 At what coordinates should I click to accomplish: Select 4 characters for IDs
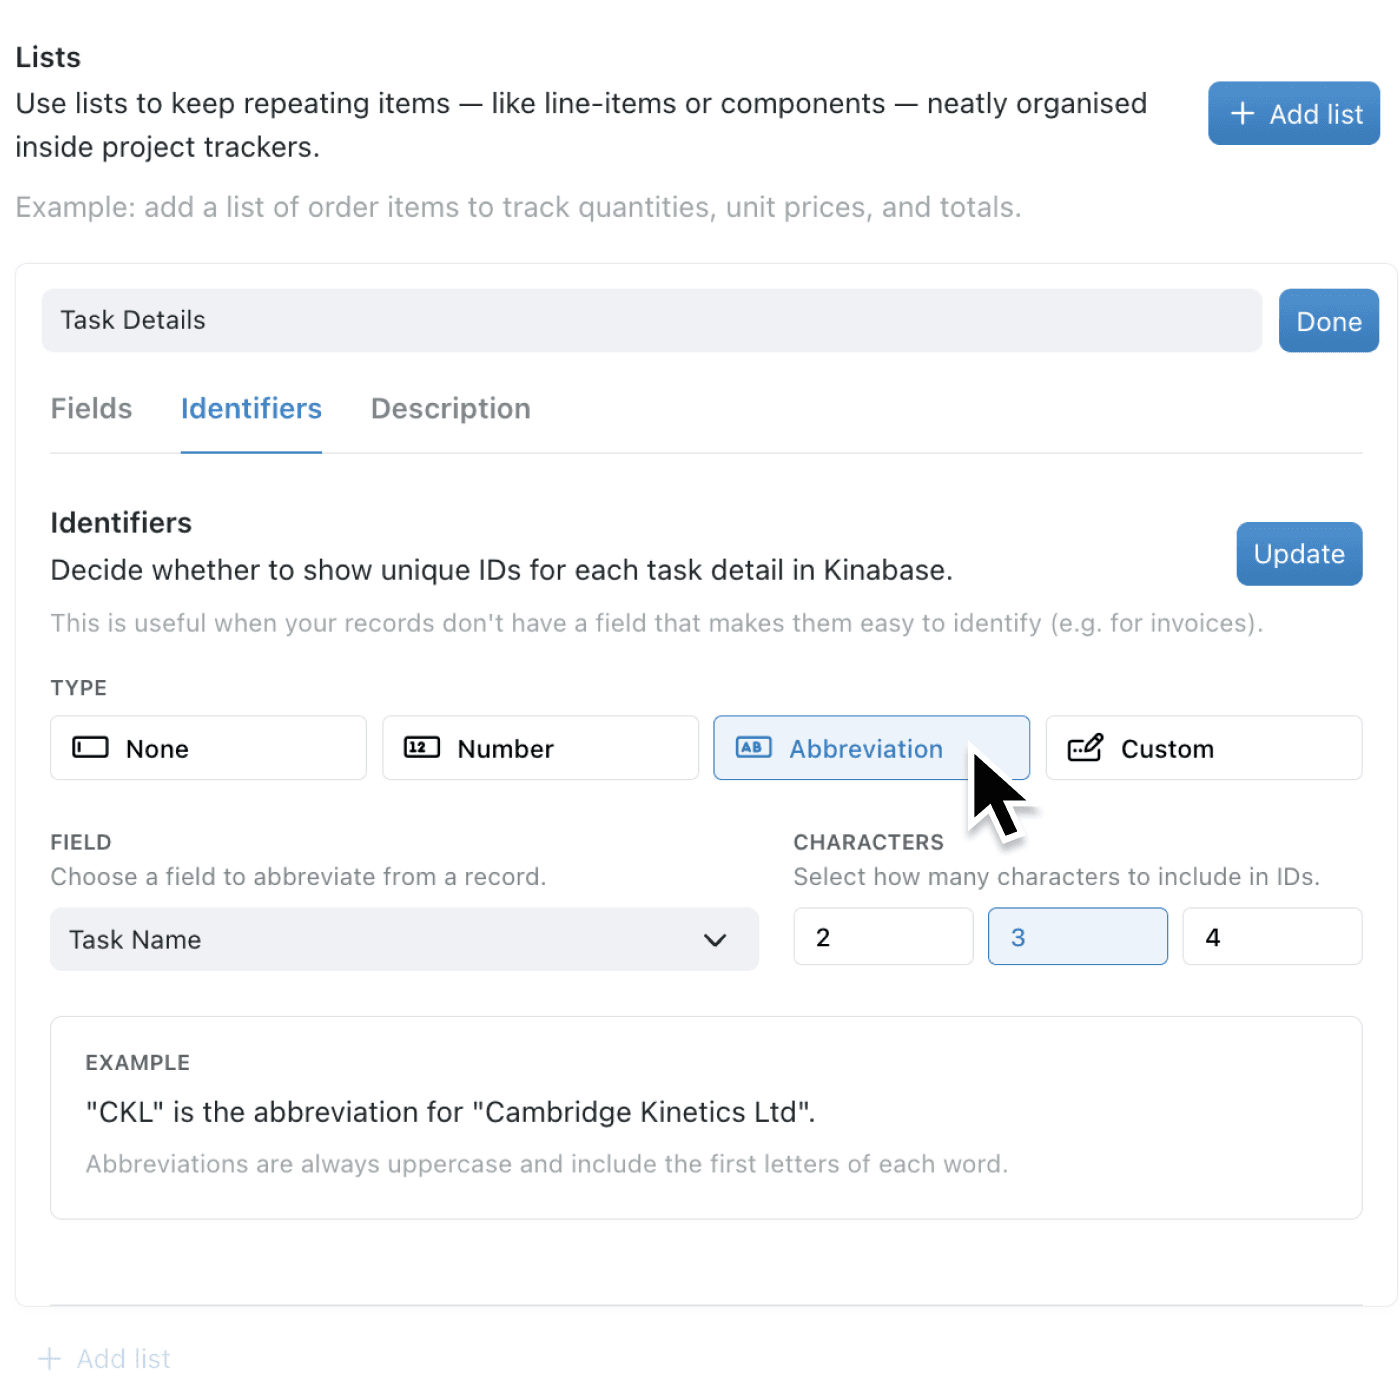(1272, 937)
